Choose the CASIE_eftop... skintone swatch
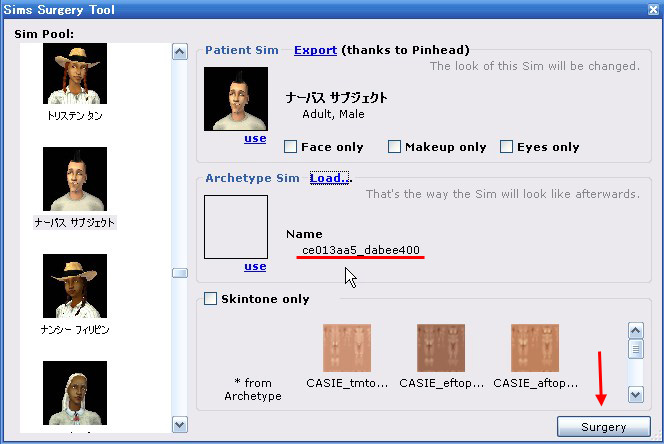This screenshot has height=444, width=664. (x=441, y=348)
